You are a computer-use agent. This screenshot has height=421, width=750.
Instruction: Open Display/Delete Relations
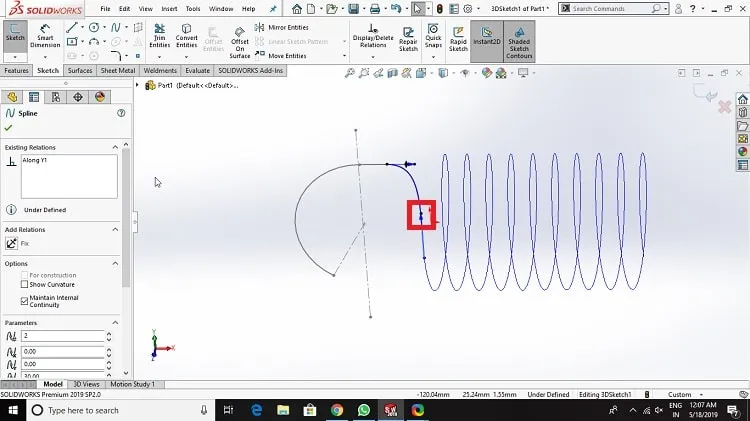click(373, 36)
